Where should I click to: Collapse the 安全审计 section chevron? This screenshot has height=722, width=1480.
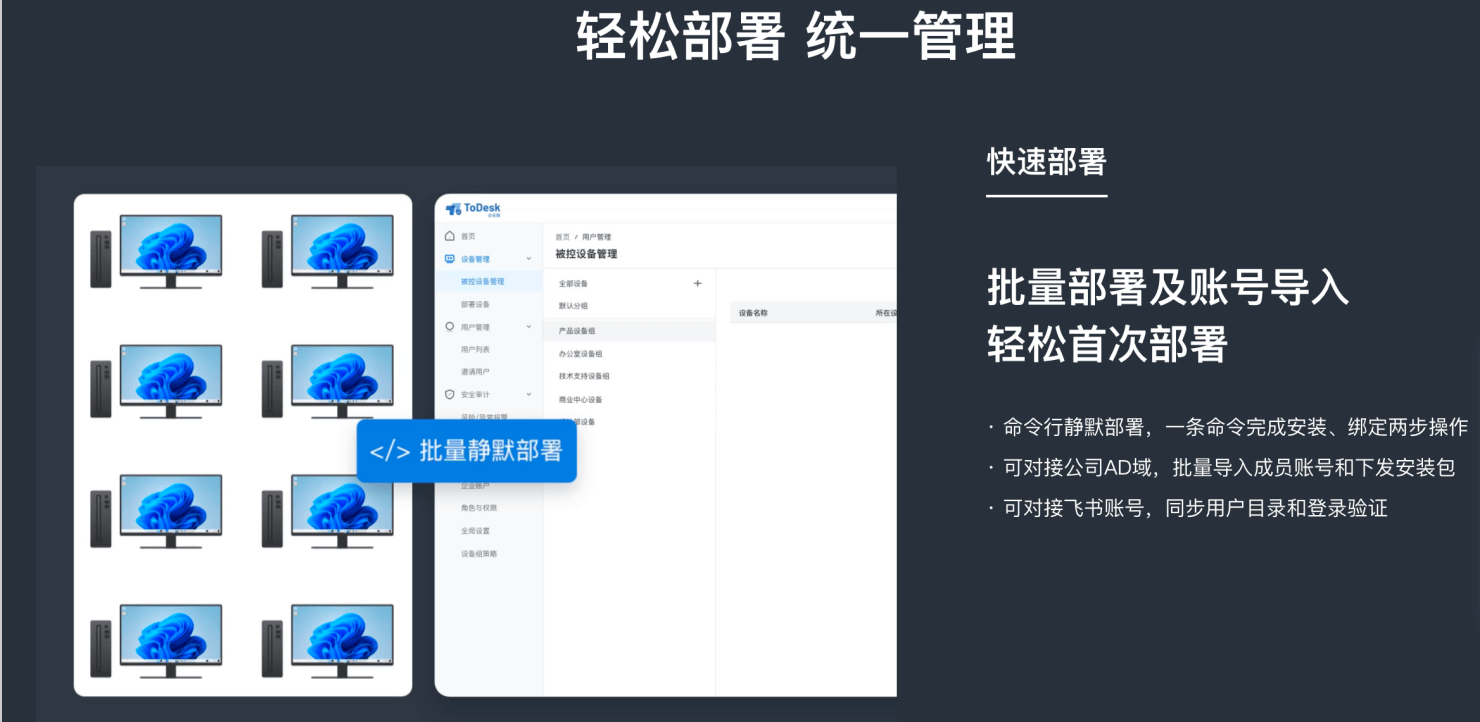pyautogui.click(x=529, y=395)
